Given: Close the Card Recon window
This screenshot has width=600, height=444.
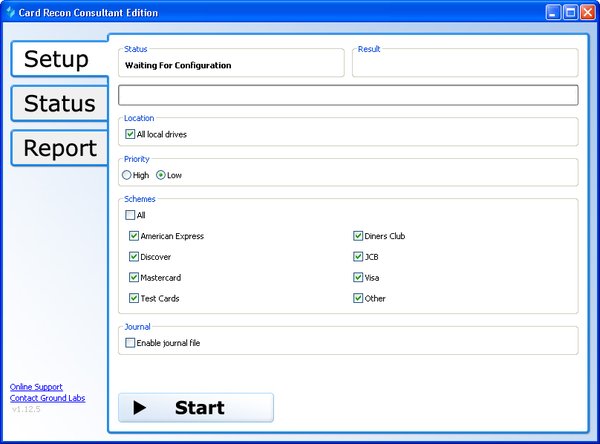Looking at the screenshot, I should click(x=587, y=12).
